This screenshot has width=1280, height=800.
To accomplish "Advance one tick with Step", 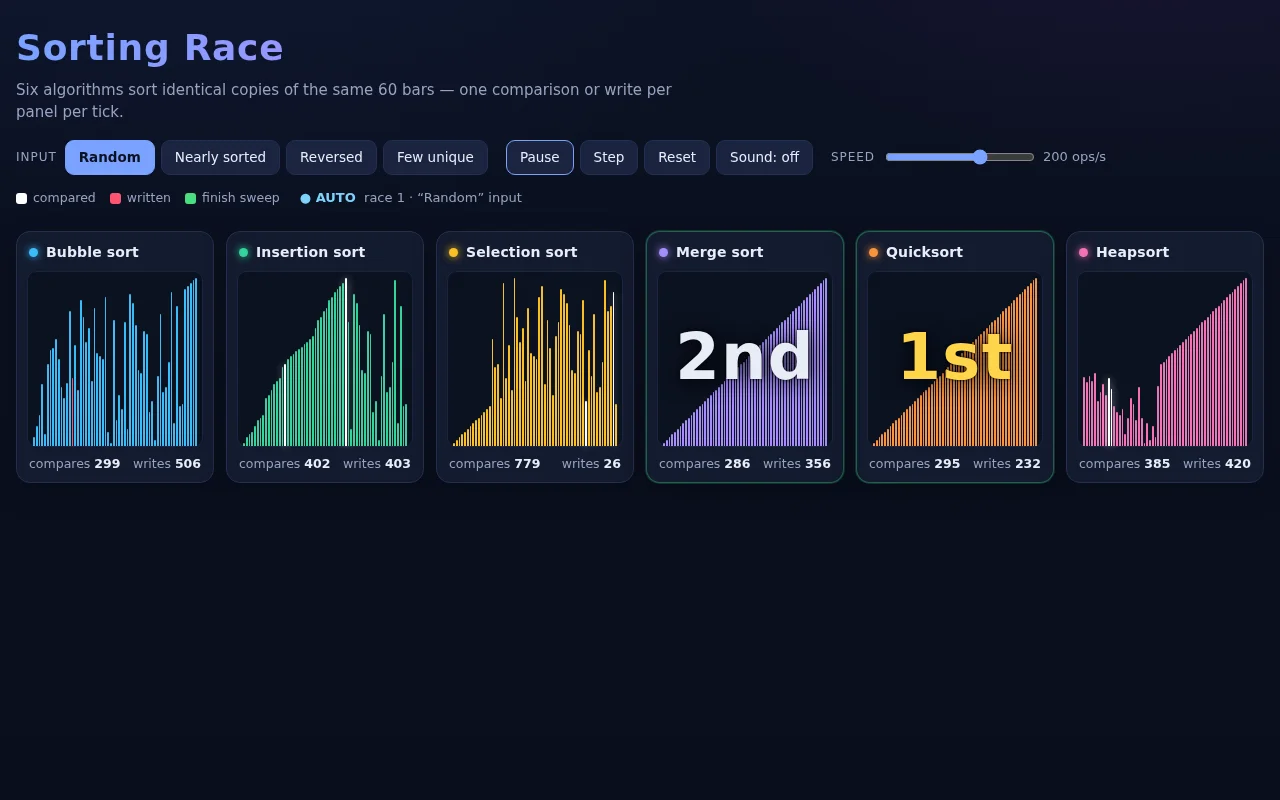I will pyautogui.click(x=609, y=157).
